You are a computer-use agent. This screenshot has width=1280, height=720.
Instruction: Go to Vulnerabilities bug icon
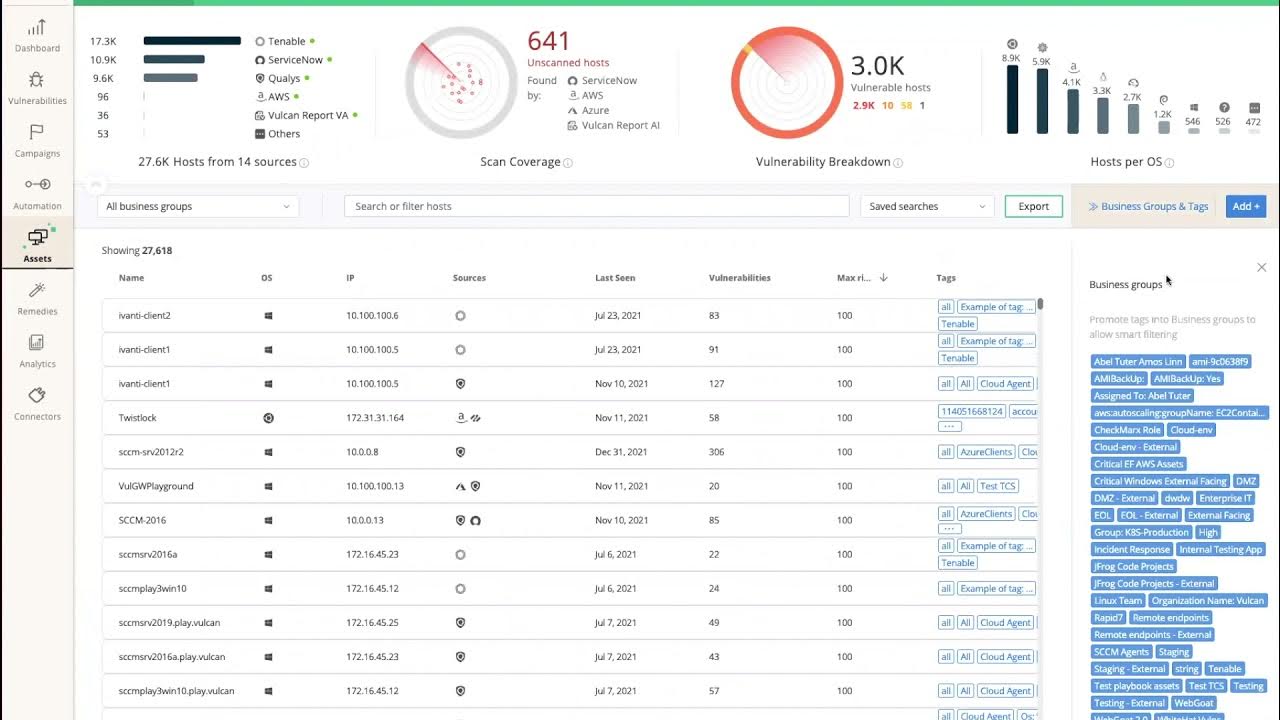pos(37,80)
